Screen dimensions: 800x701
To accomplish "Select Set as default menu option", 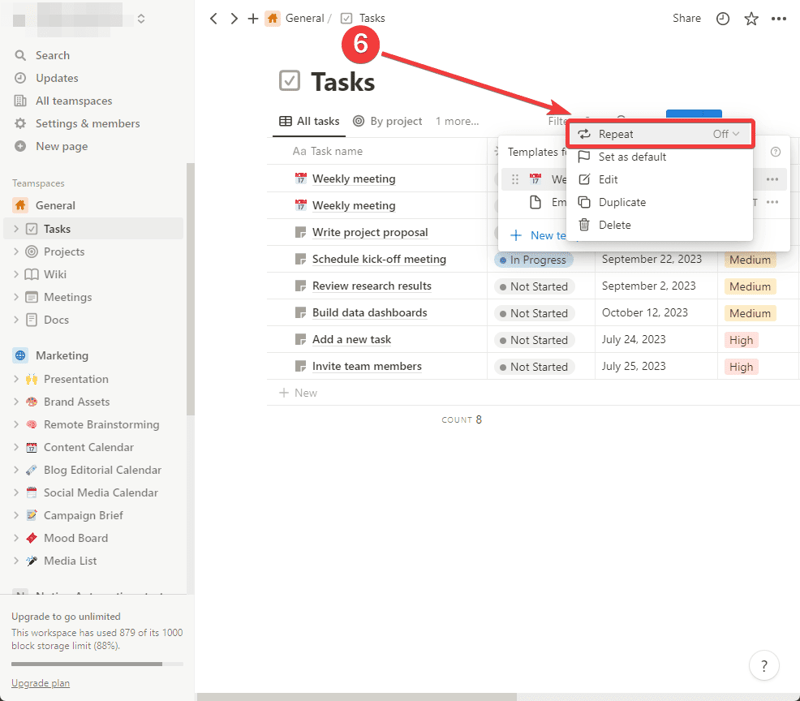I will point(632,157).
